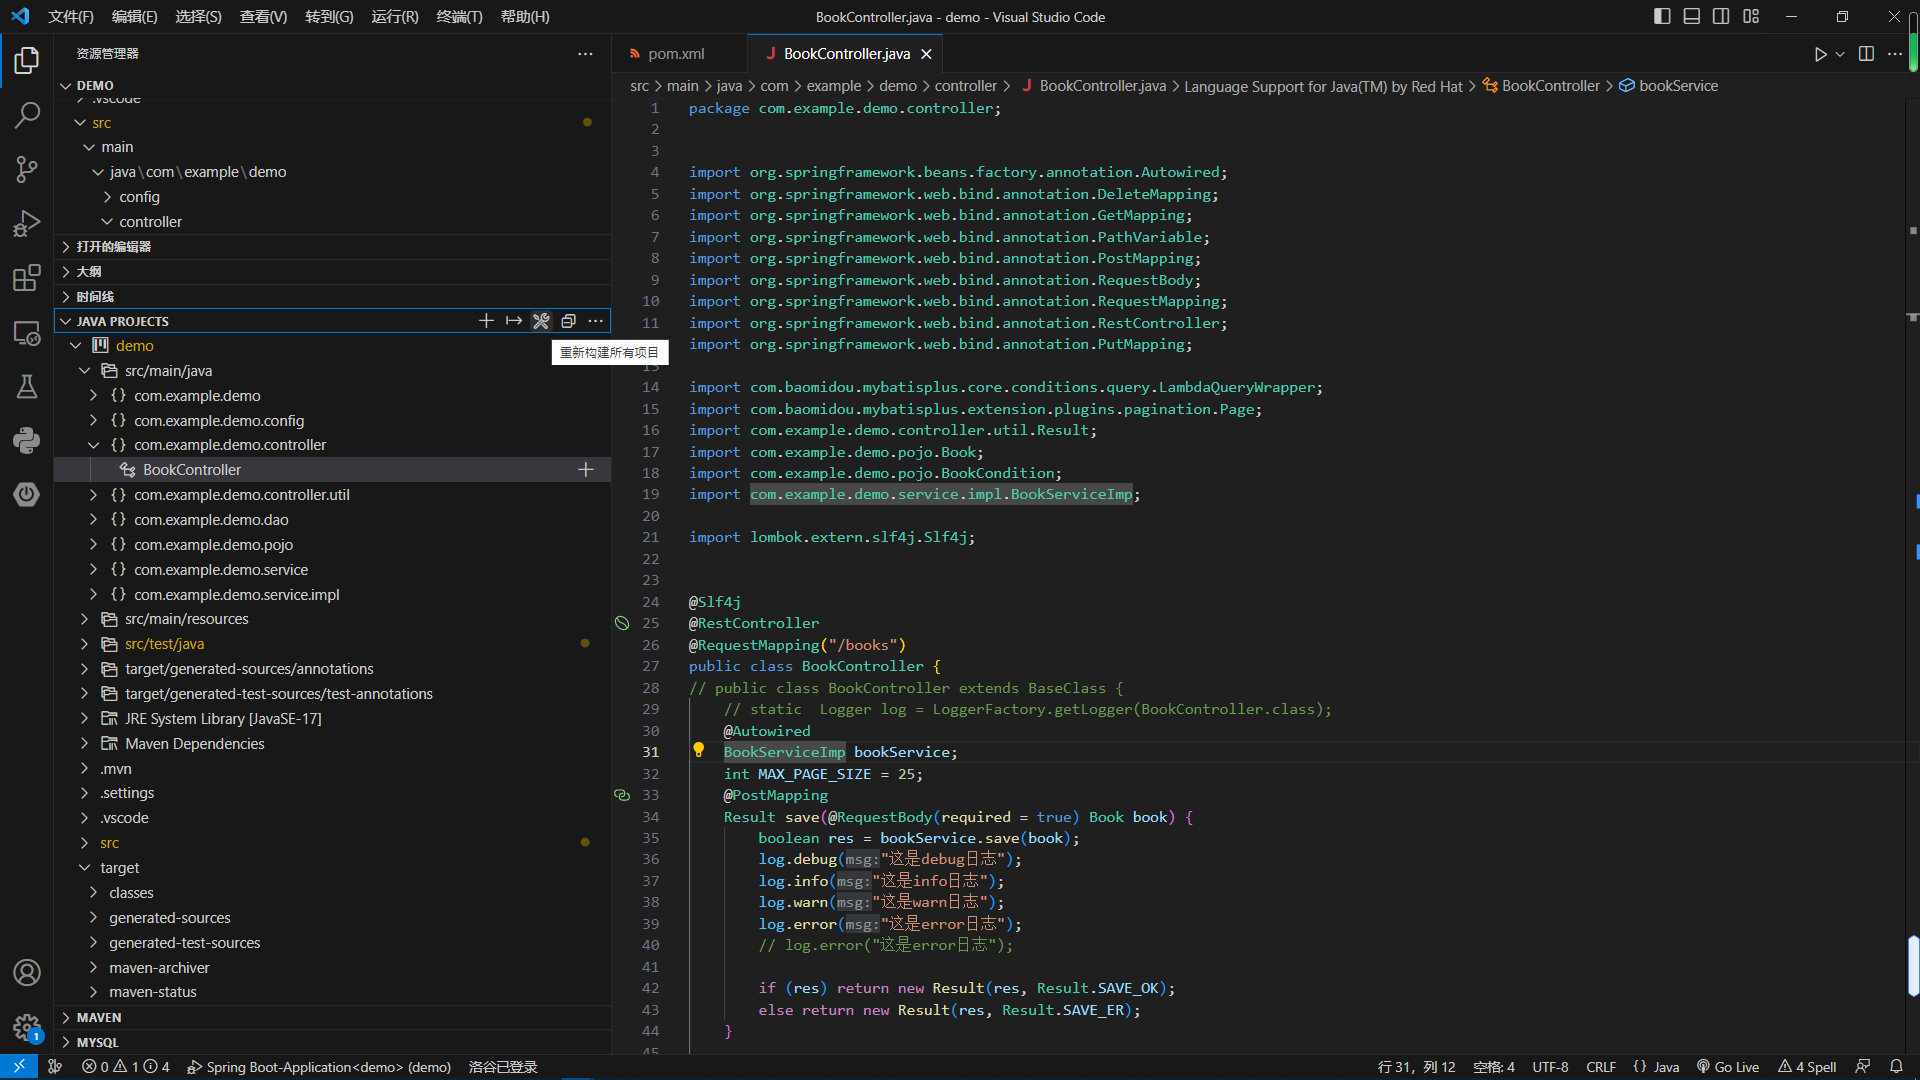Toggle secondary side bar layout button
Image resolution: width=1920 pixels, height=1080 pixels.
(x=1721, y=16)
